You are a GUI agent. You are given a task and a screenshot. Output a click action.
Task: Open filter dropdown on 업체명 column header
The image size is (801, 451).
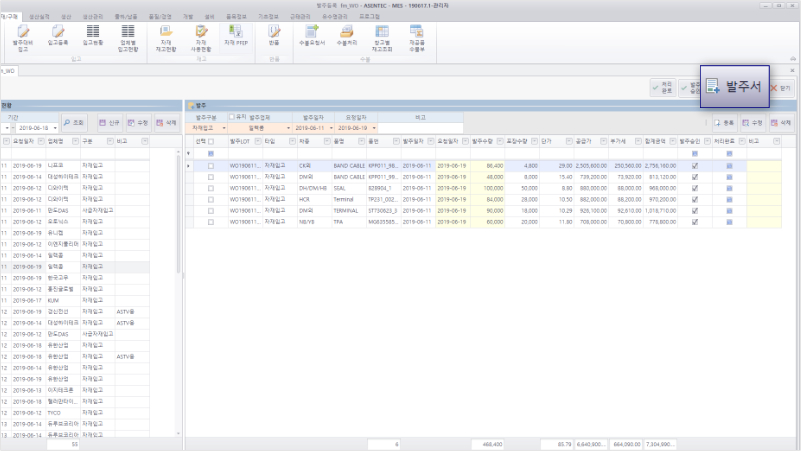click(75, 141)
